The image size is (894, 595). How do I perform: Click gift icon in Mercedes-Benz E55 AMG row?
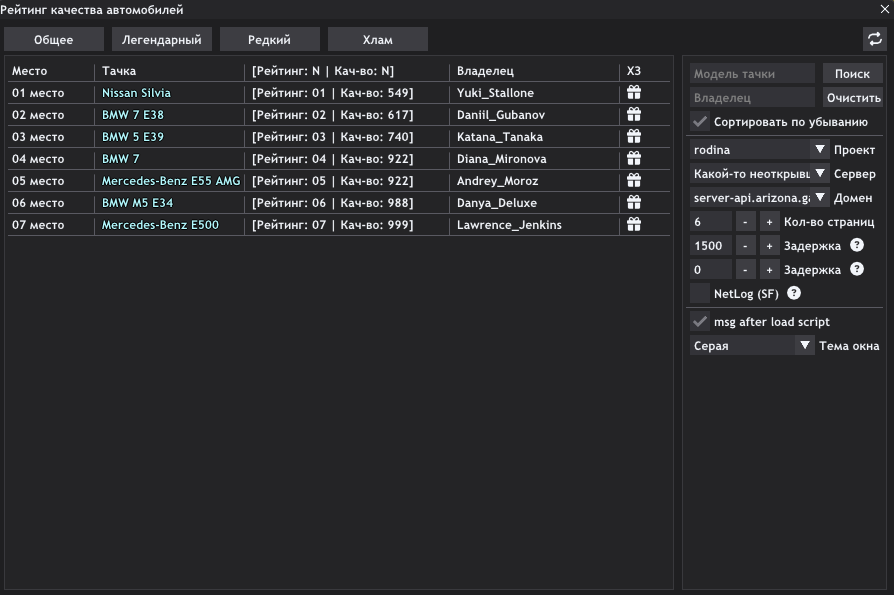click(x=633, y=181)
